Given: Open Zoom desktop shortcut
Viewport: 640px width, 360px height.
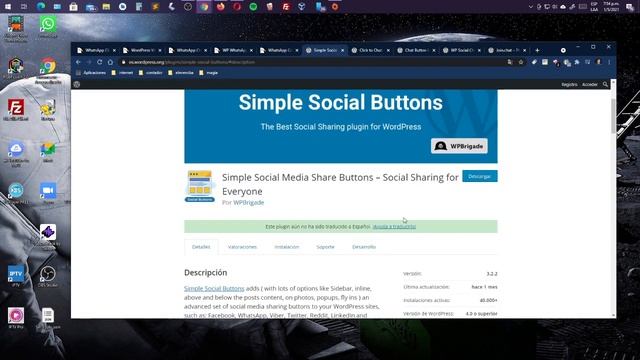Looking at the screenshot, I should 48,193.
